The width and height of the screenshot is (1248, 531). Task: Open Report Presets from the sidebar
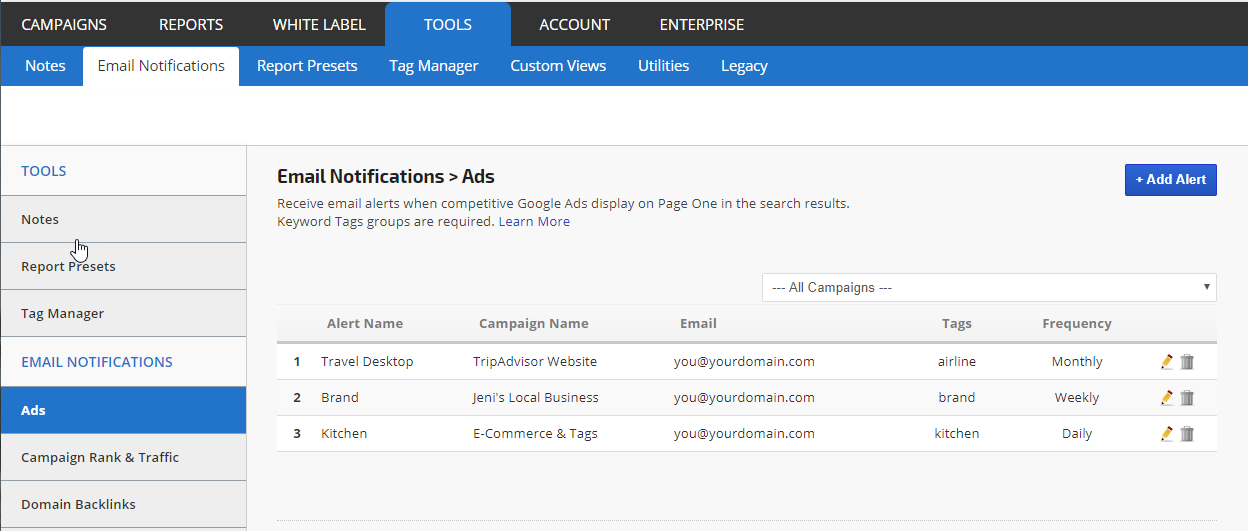[x=68, y=267]
